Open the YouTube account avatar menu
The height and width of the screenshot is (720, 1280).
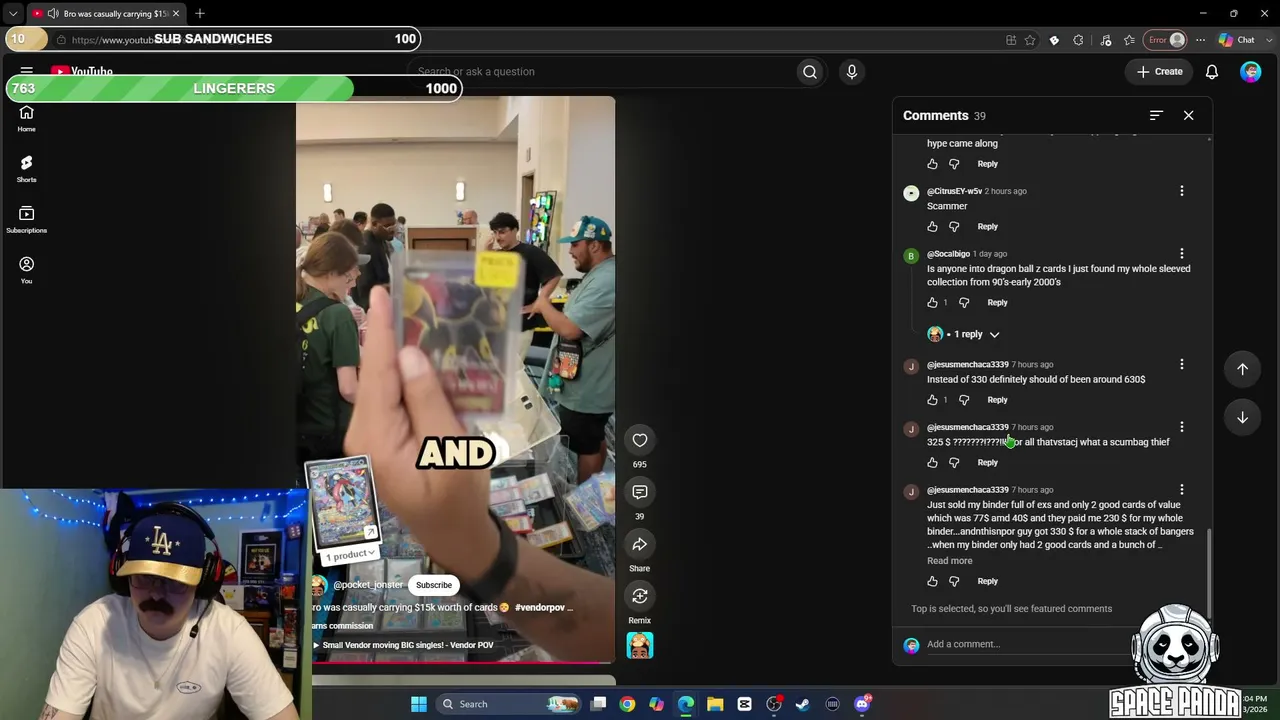click(x=1251, y=72)
